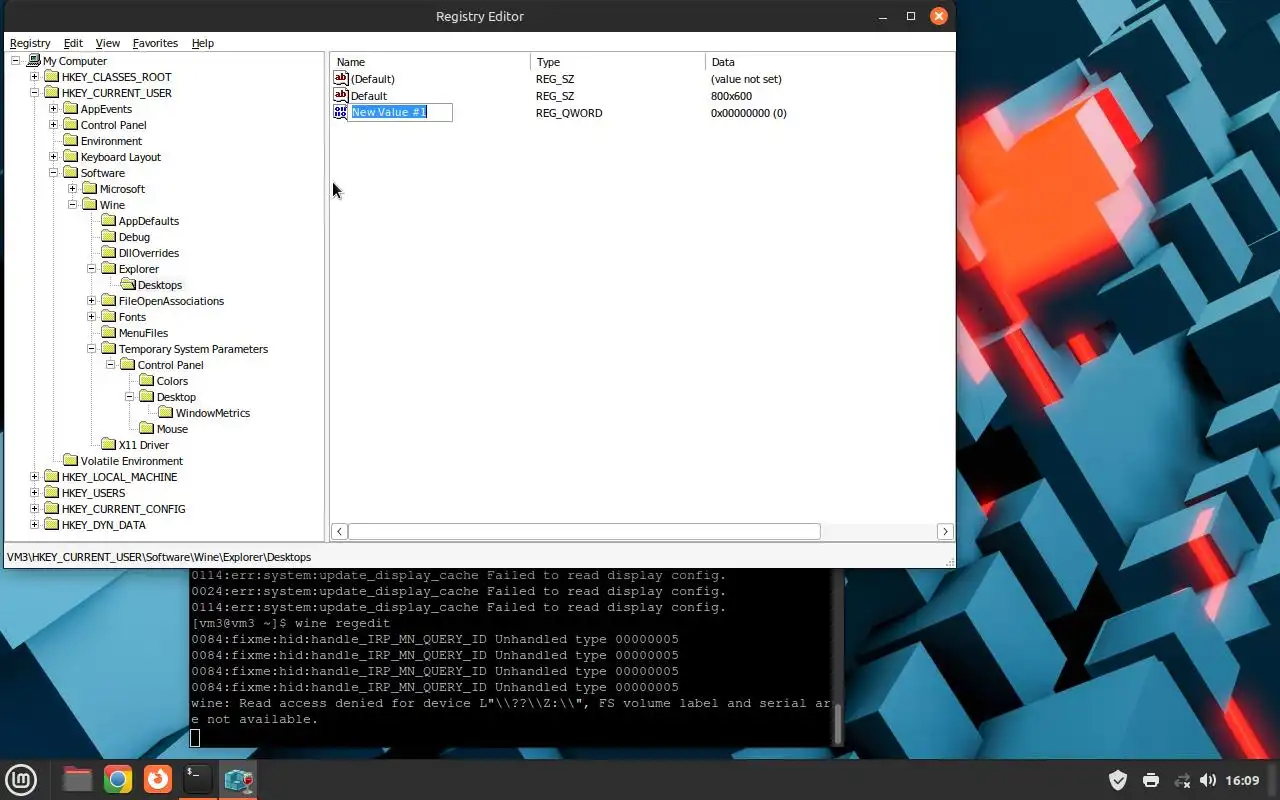Expand the Keyboard Layout node
Viewport: 1280px width, 800px height.
click(54, 157)
